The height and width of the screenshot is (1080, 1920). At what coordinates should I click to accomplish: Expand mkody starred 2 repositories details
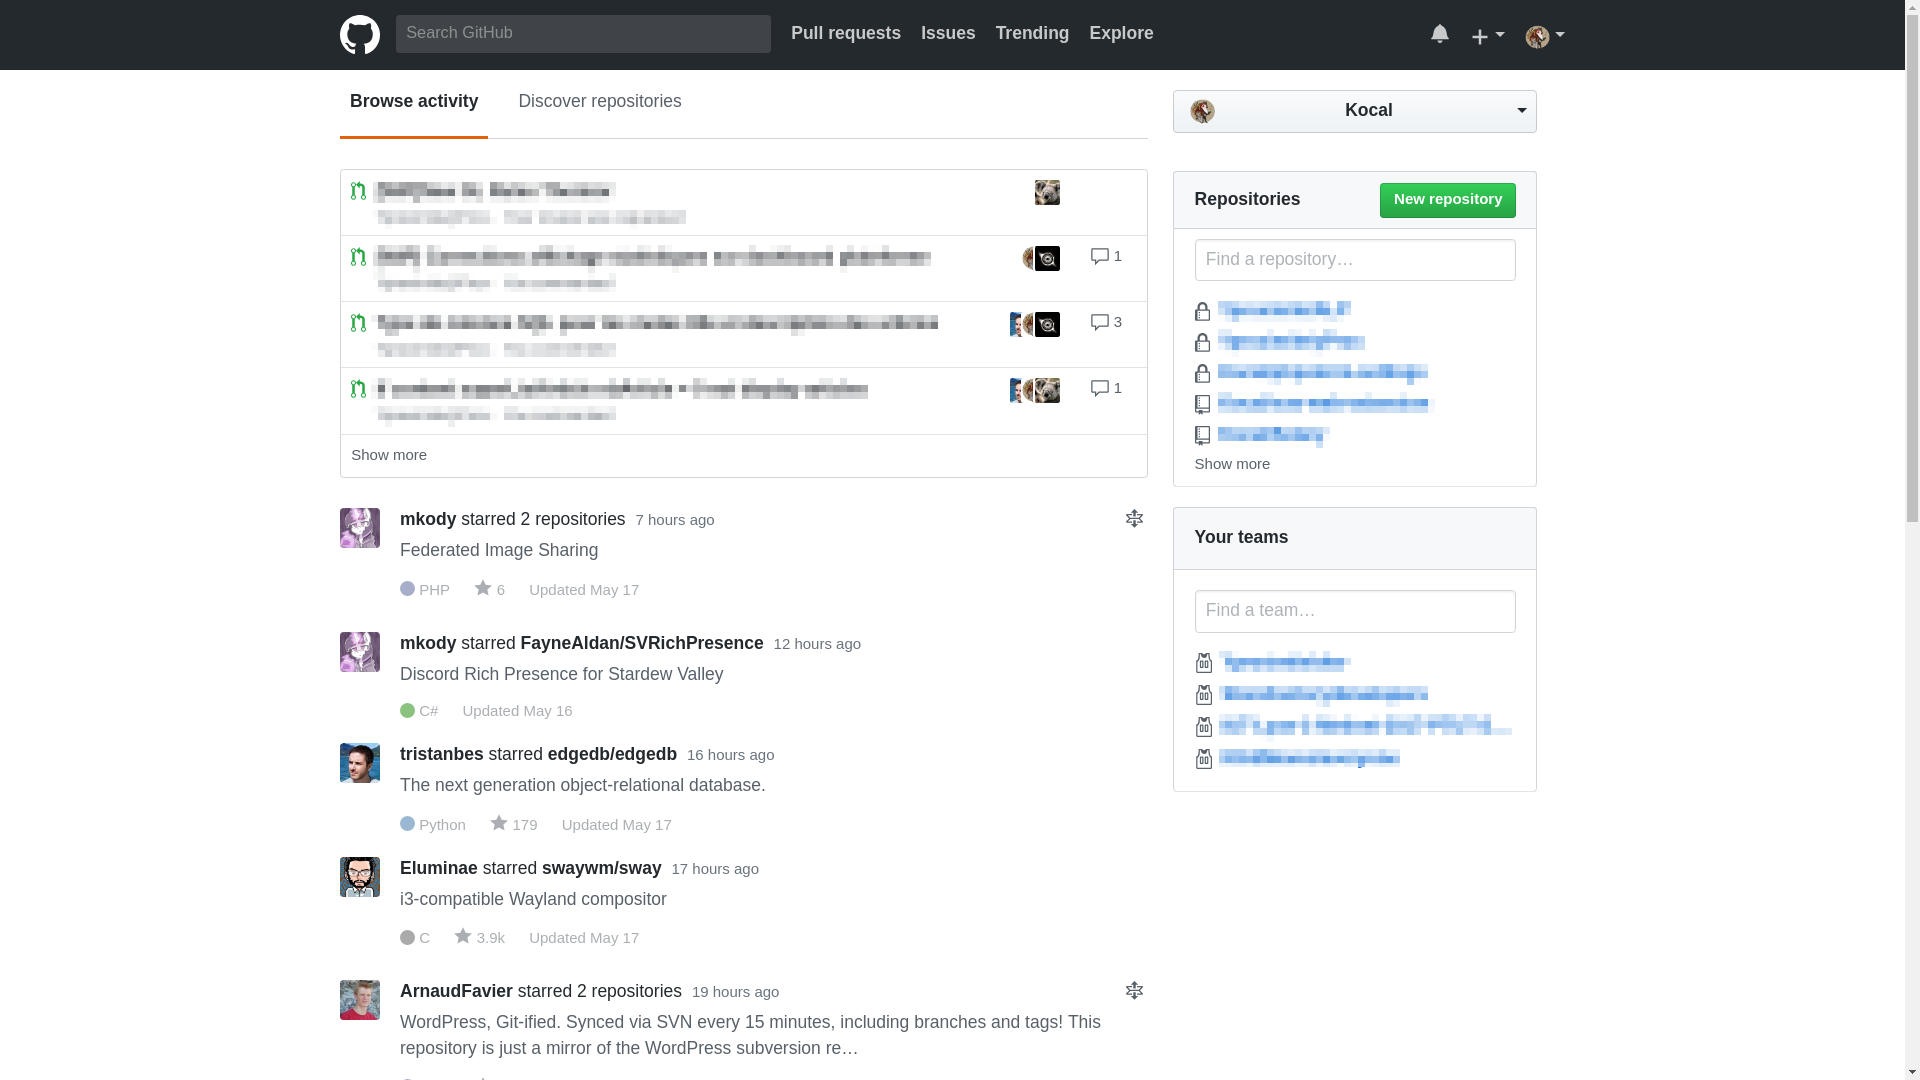(1134, 519)
